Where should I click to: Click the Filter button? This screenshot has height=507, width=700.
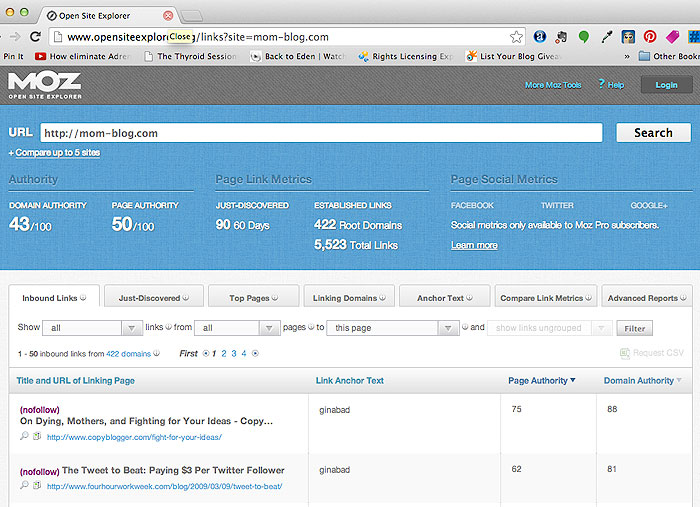(x=634, y=328)
